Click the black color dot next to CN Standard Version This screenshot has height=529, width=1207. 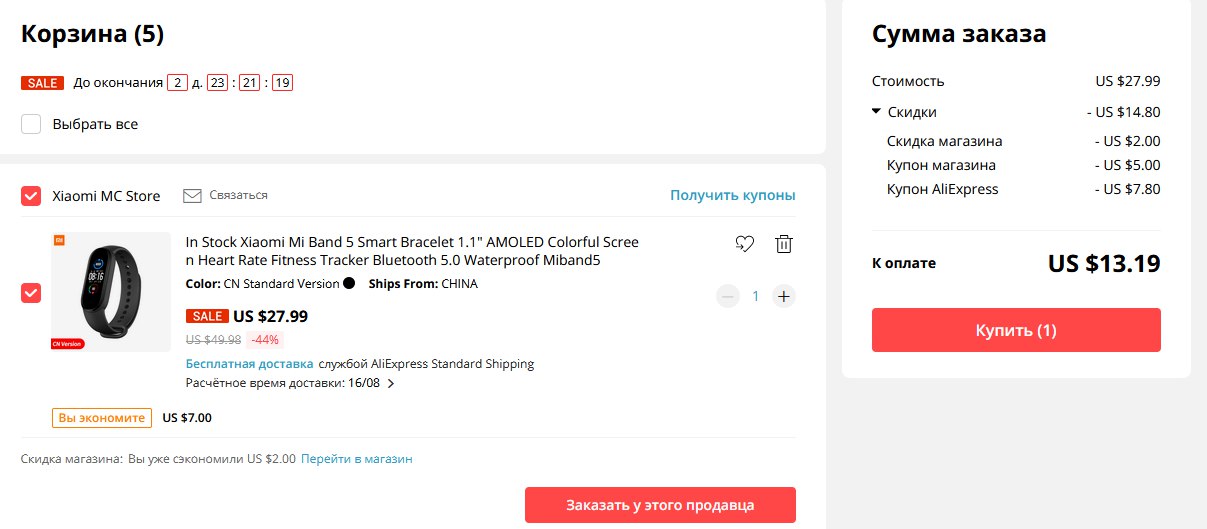click(349, 284)
